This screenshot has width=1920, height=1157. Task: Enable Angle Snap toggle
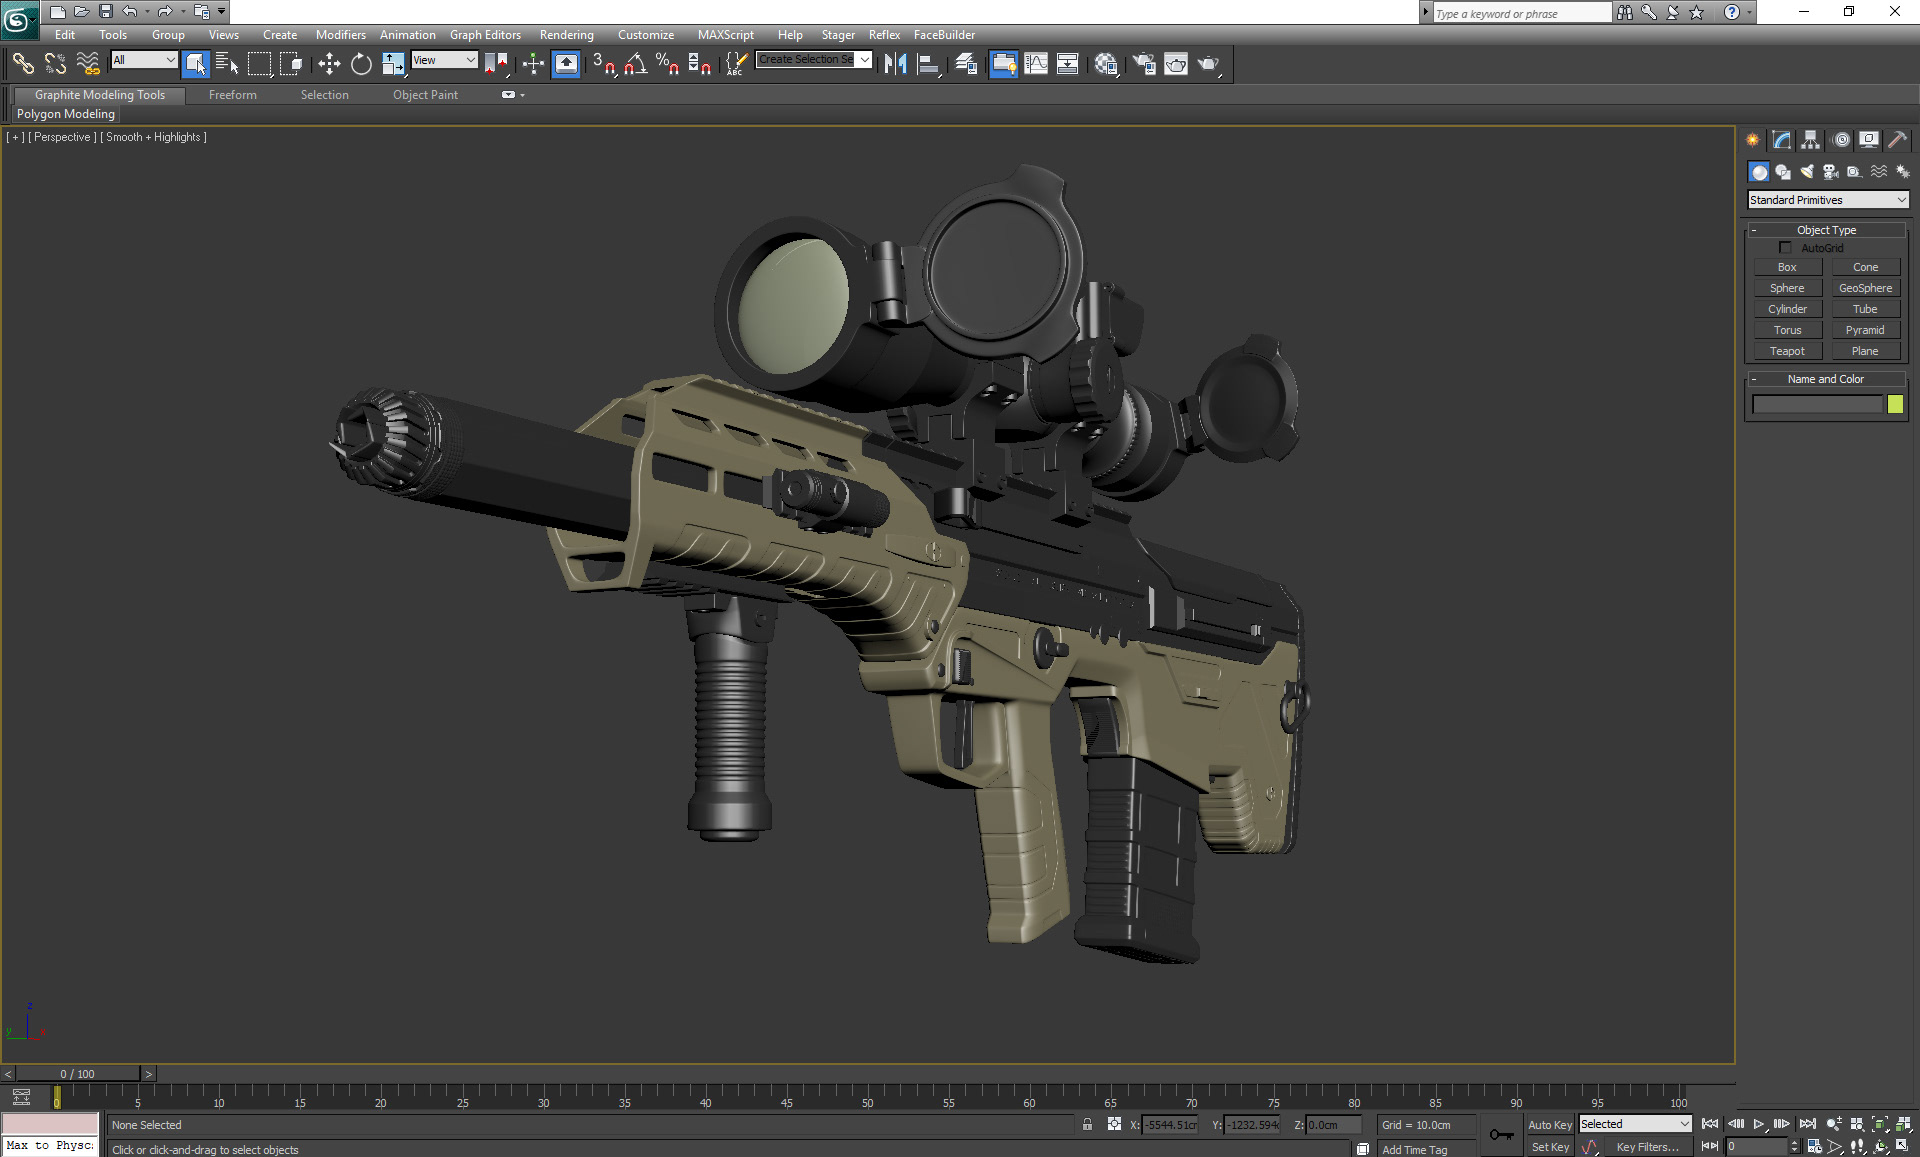click(633, 63)
